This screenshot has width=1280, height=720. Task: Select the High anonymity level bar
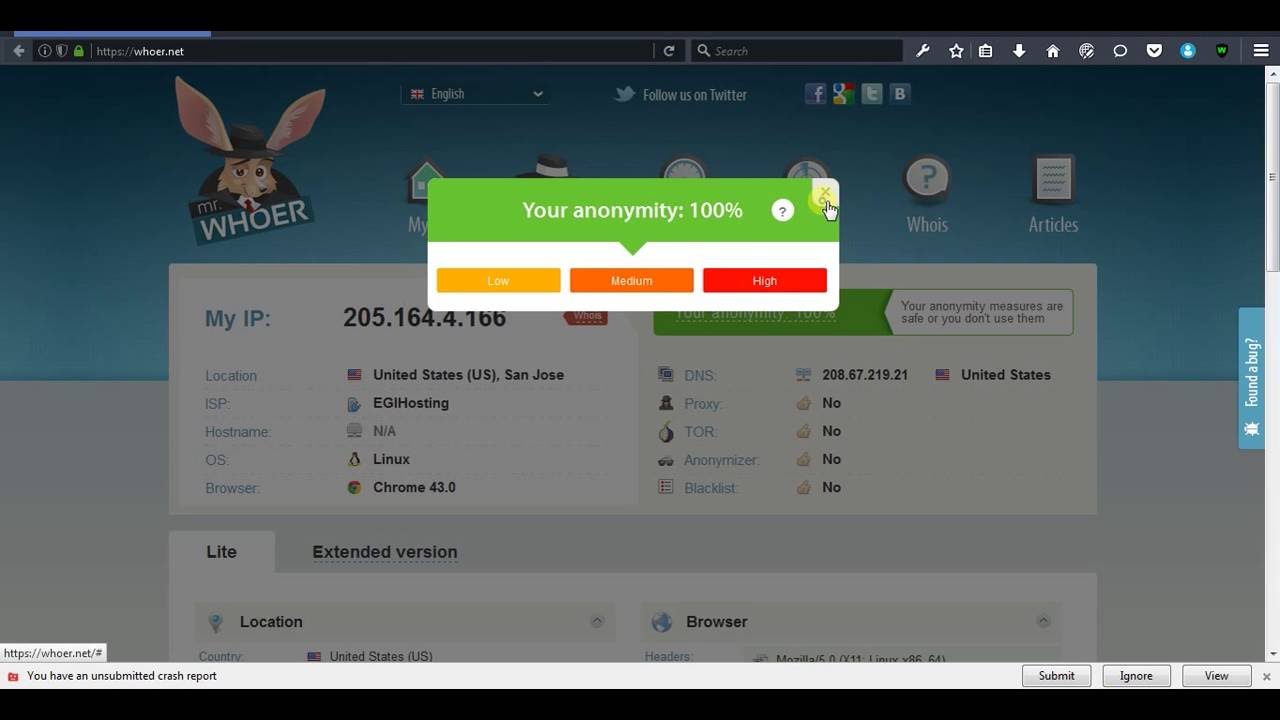pos(765,281)
